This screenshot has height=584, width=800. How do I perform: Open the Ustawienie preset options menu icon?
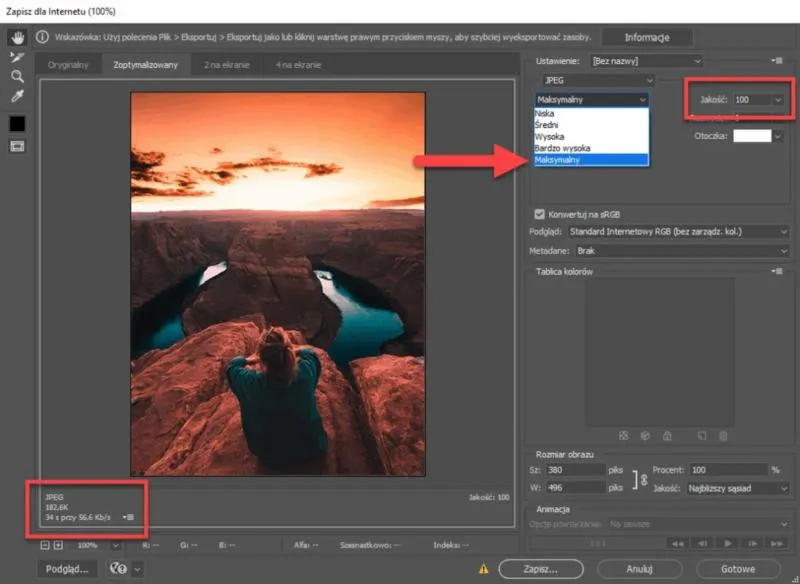[777, 61]
